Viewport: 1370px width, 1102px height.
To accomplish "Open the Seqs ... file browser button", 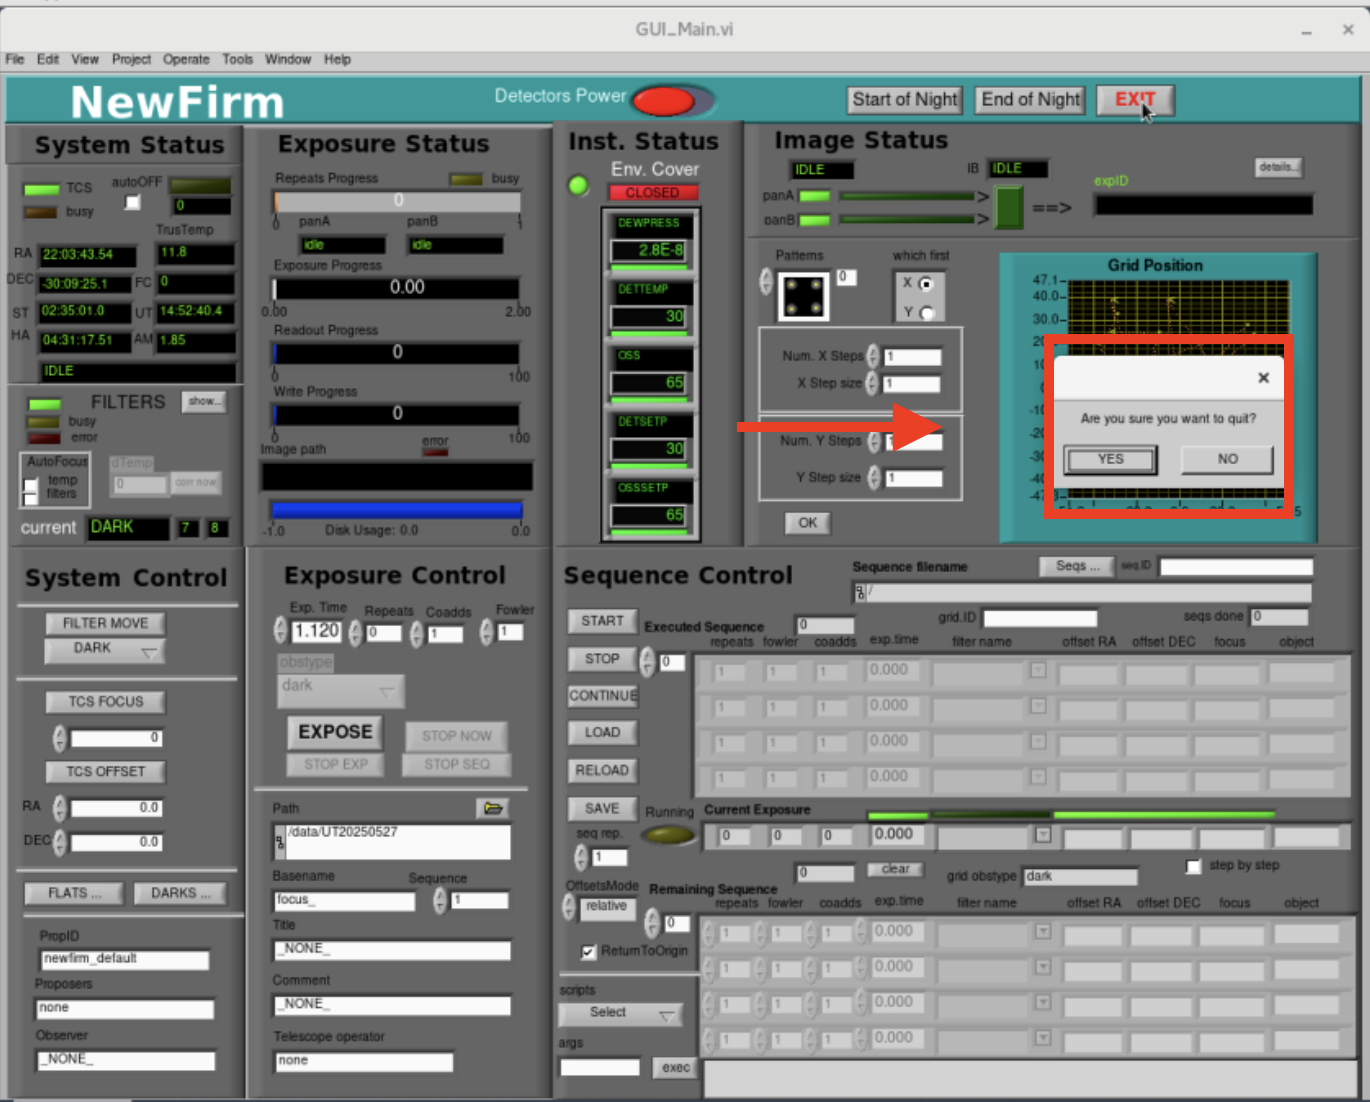I will click(1077, 566).
